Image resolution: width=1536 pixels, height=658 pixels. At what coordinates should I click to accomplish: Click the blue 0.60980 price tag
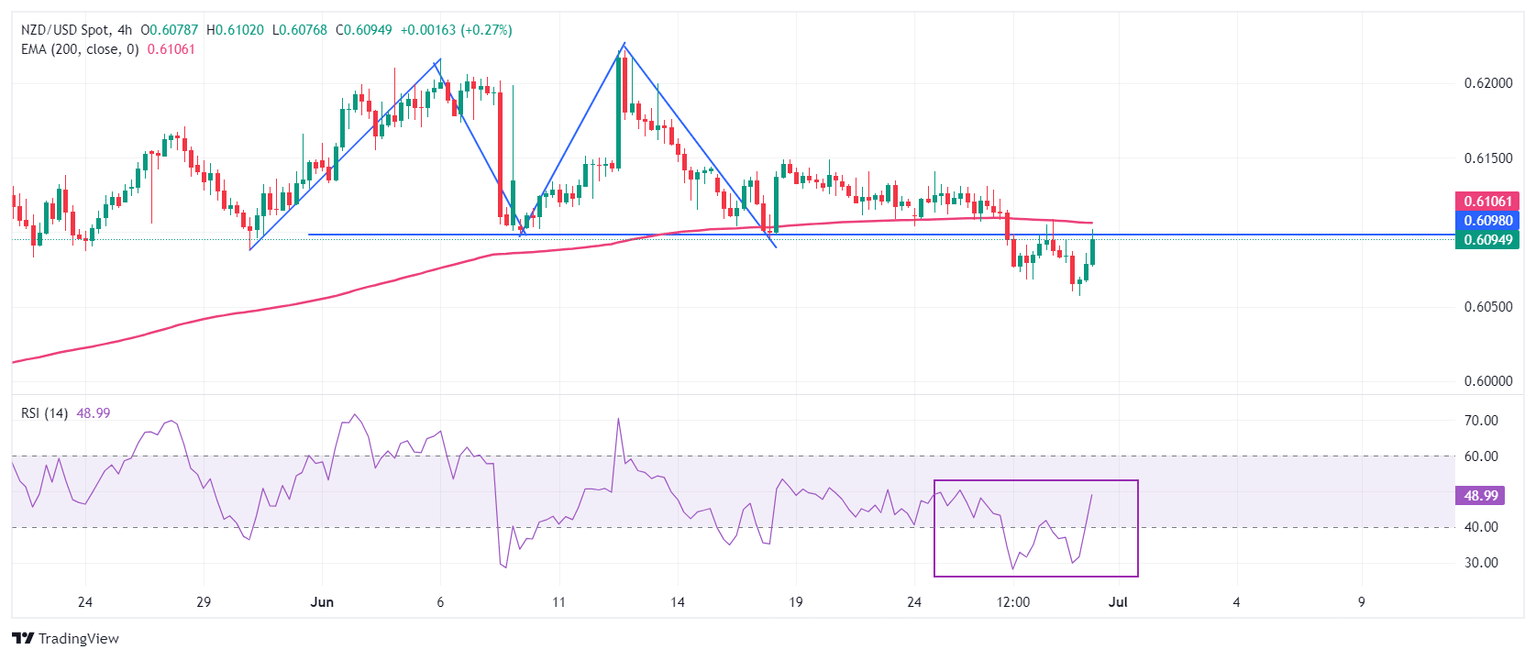(x=1486, y=220)
